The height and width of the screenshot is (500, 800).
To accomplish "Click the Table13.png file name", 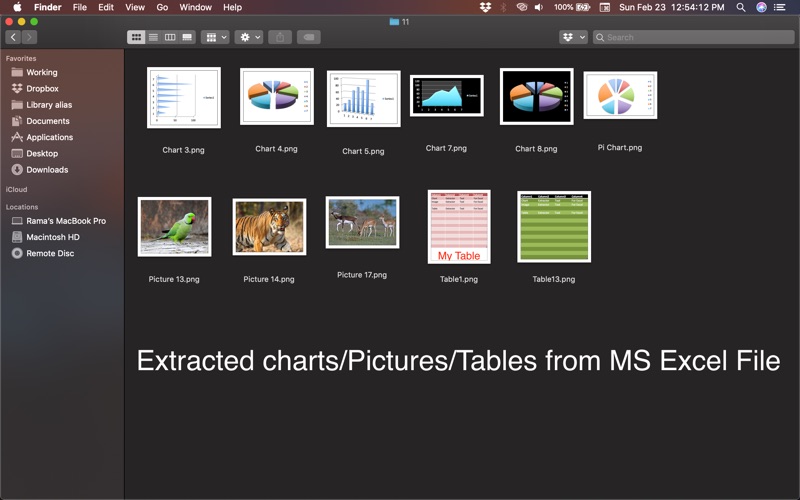I will (x=554, y=279).
